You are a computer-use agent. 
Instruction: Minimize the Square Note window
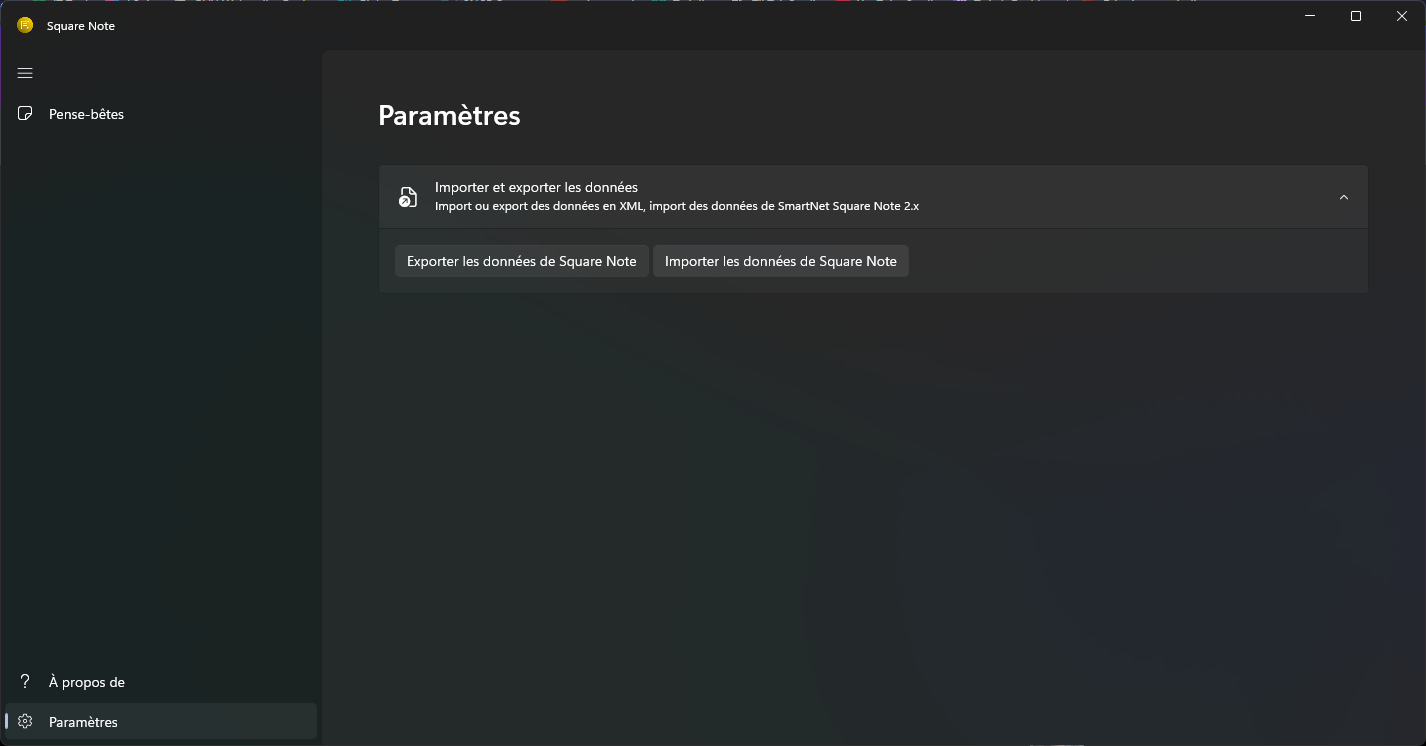click(1310, 16)
